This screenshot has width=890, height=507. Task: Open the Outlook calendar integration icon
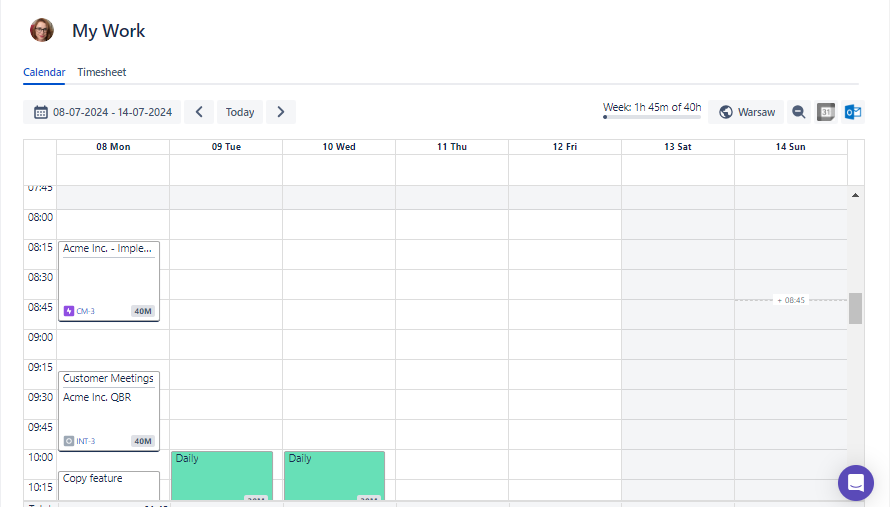point(853,112)
